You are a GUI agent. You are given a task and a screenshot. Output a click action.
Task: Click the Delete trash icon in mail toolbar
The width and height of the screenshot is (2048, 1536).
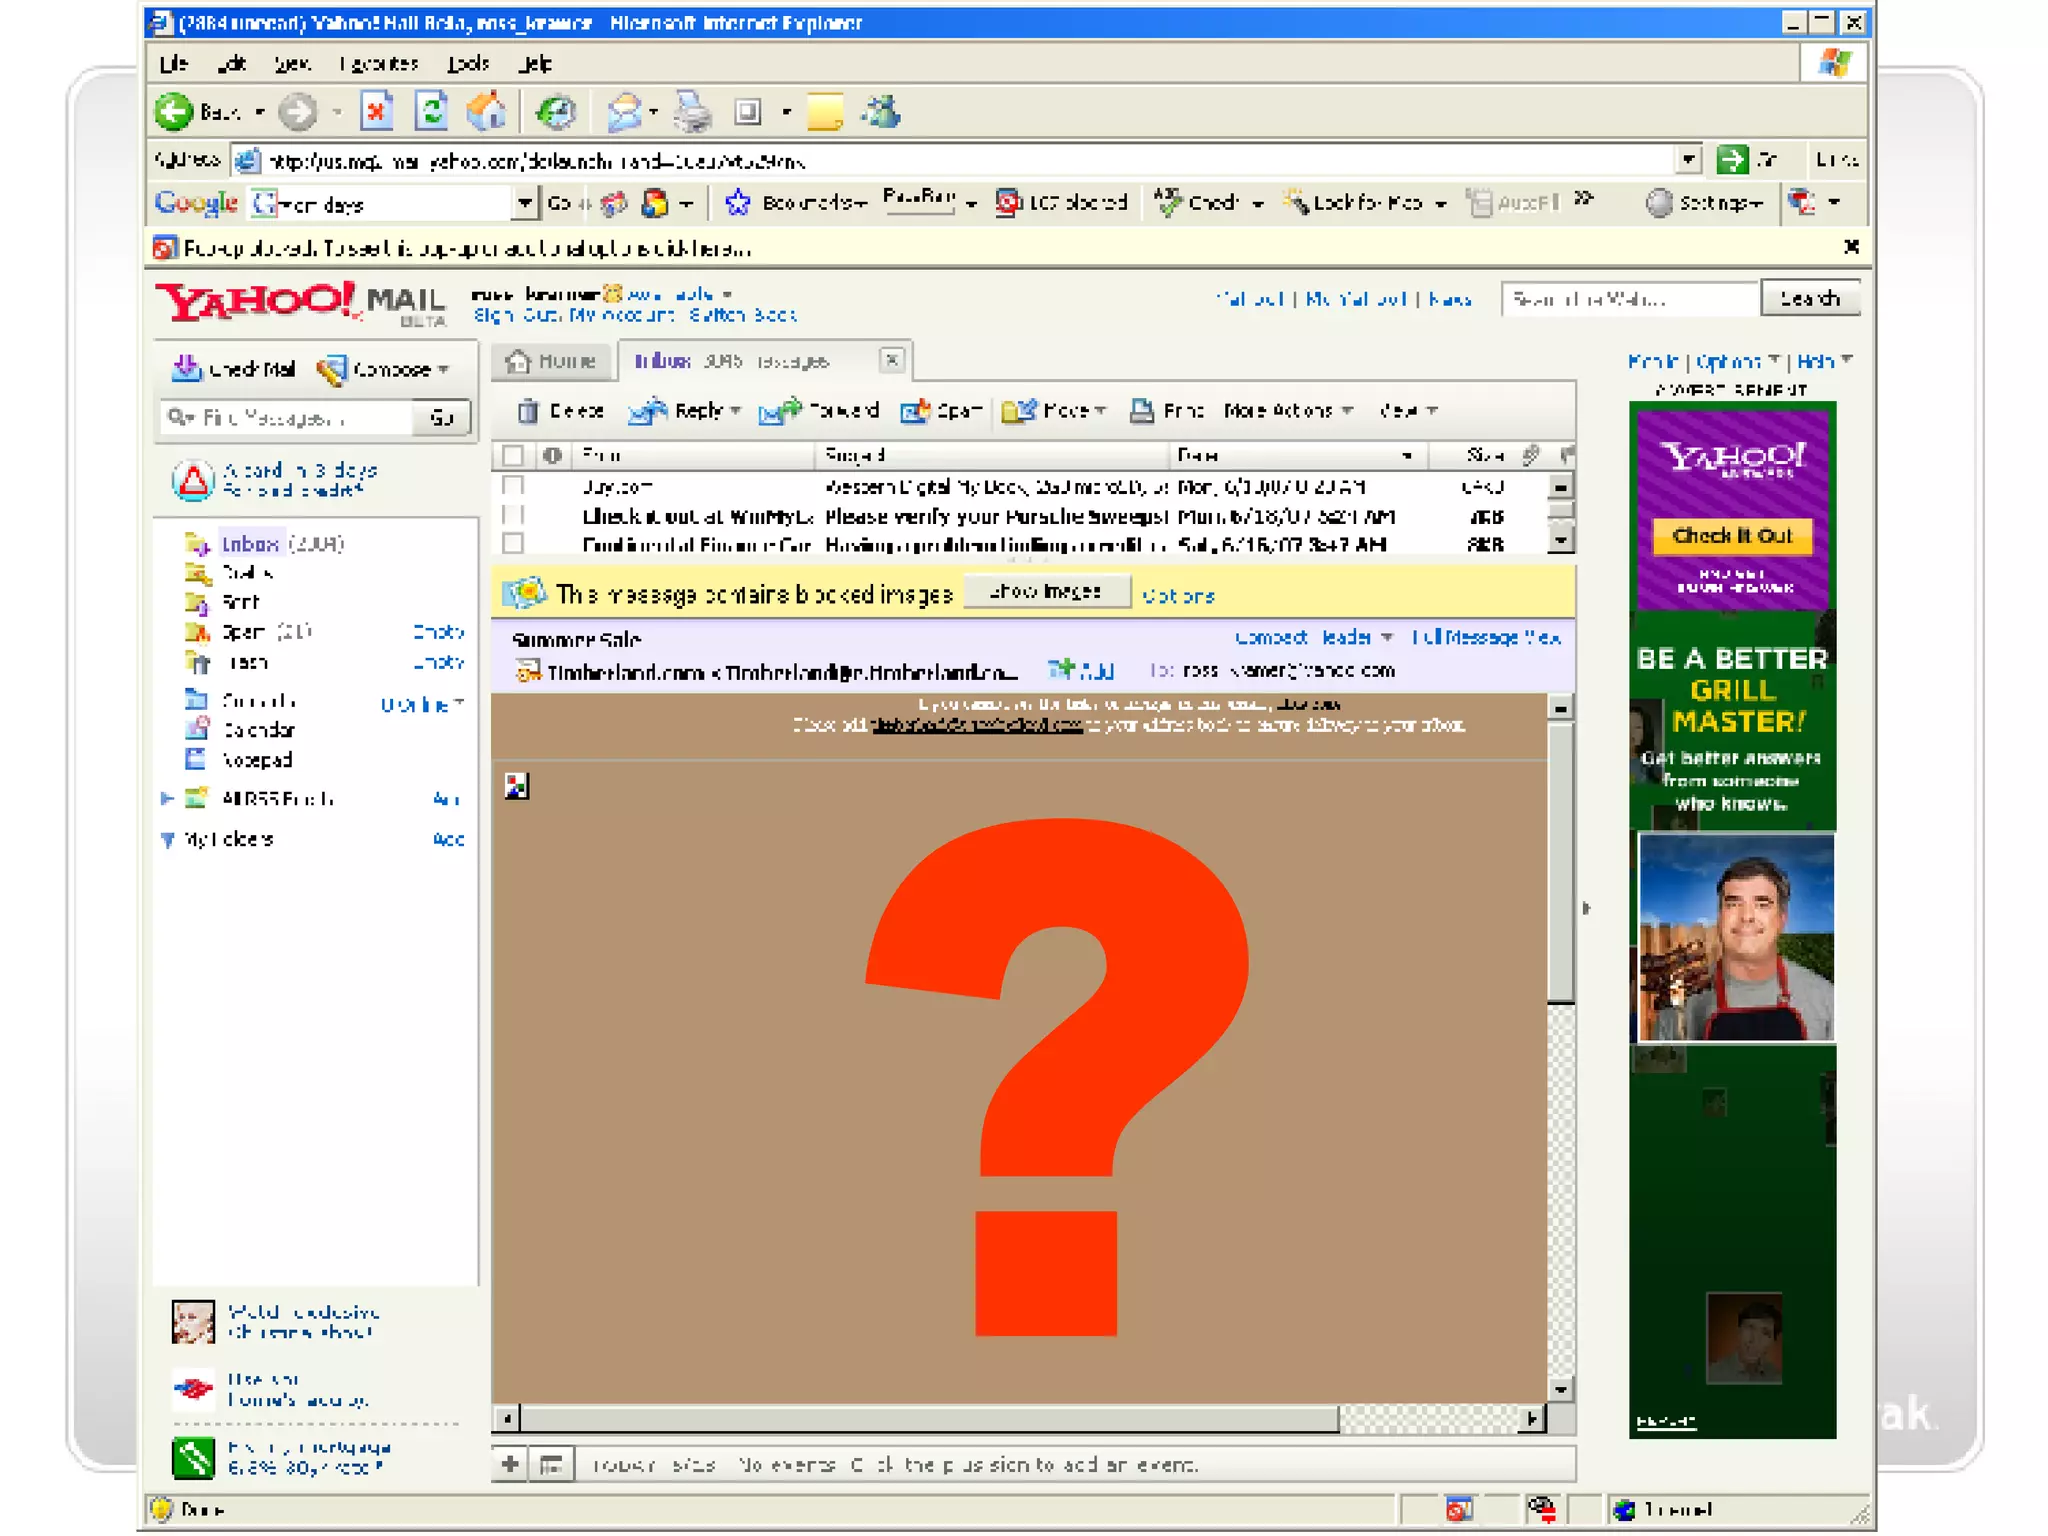click(x=528, y=411)
